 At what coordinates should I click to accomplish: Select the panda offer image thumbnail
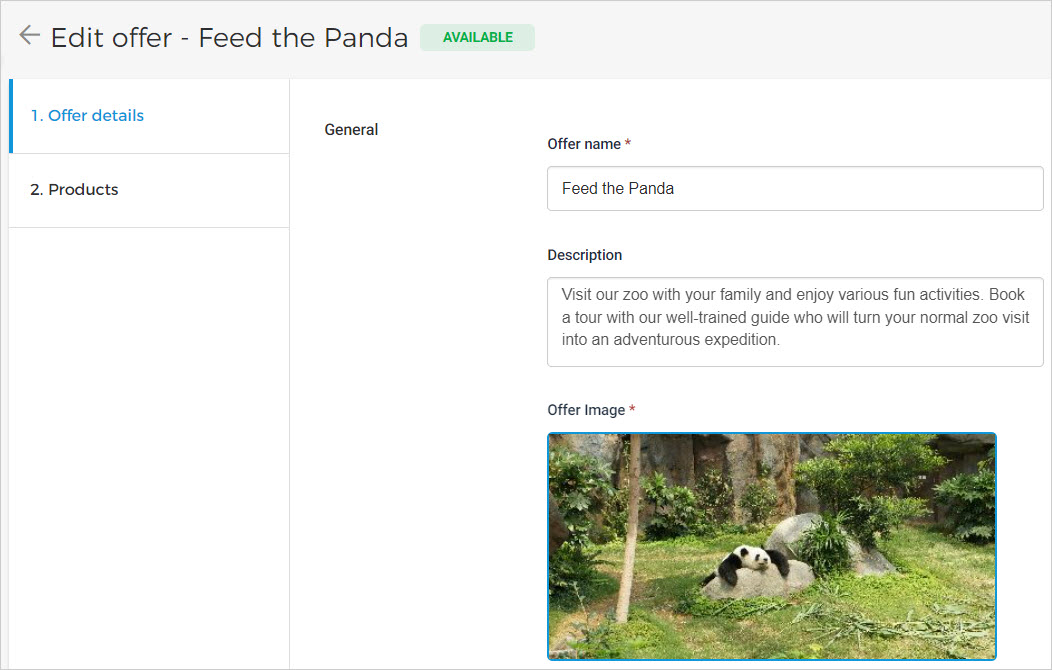(772, 547)
